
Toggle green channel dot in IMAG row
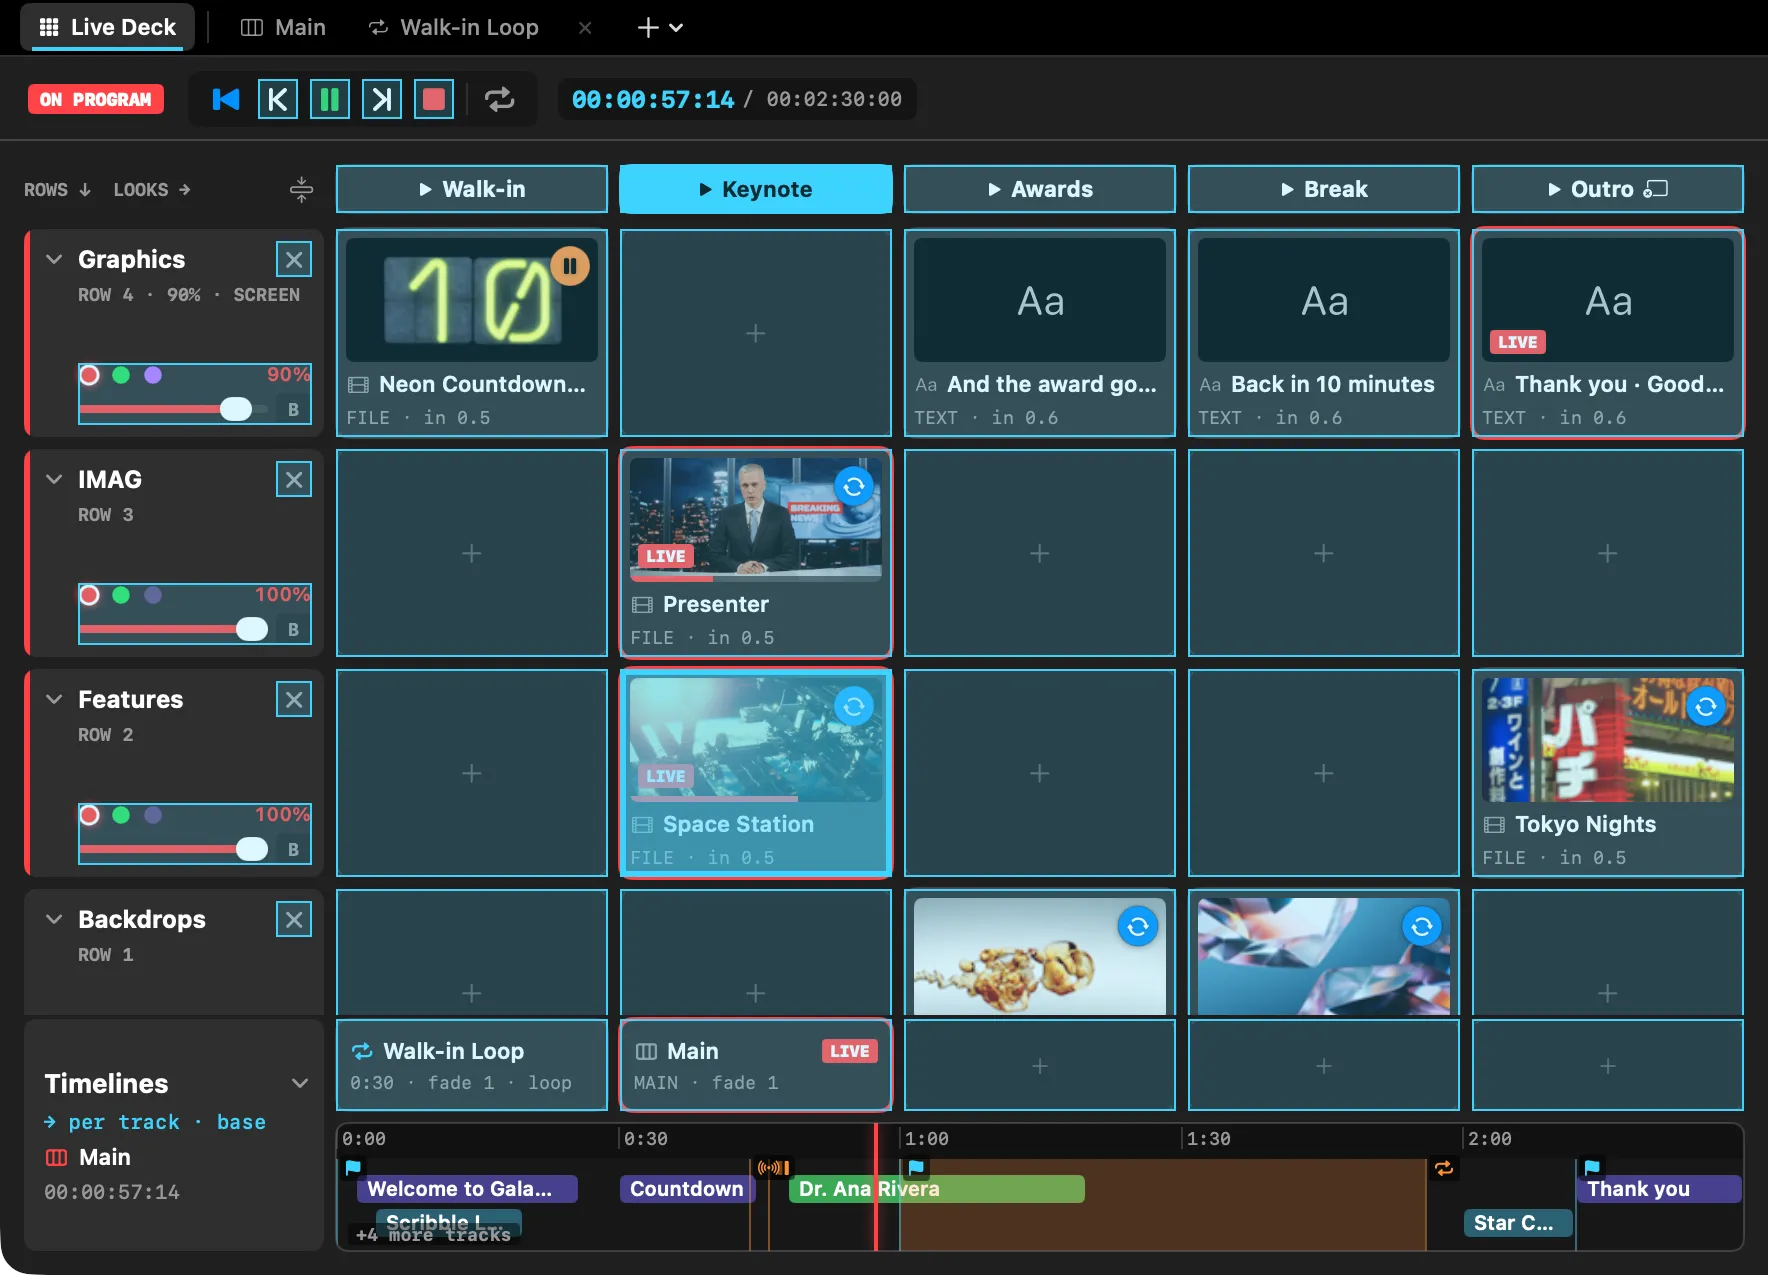pyautogui.click(x=121, y=595)
